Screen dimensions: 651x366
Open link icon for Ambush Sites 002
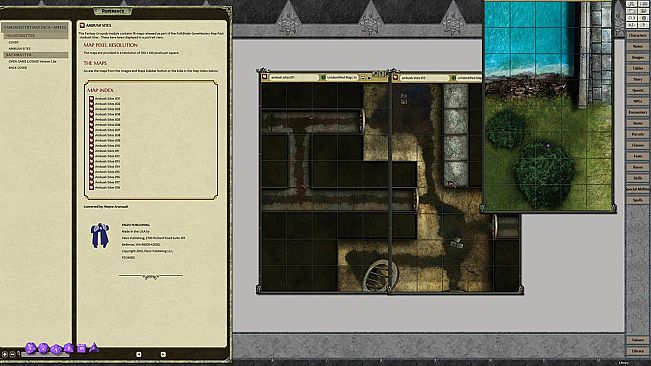(x=91, y=104)
